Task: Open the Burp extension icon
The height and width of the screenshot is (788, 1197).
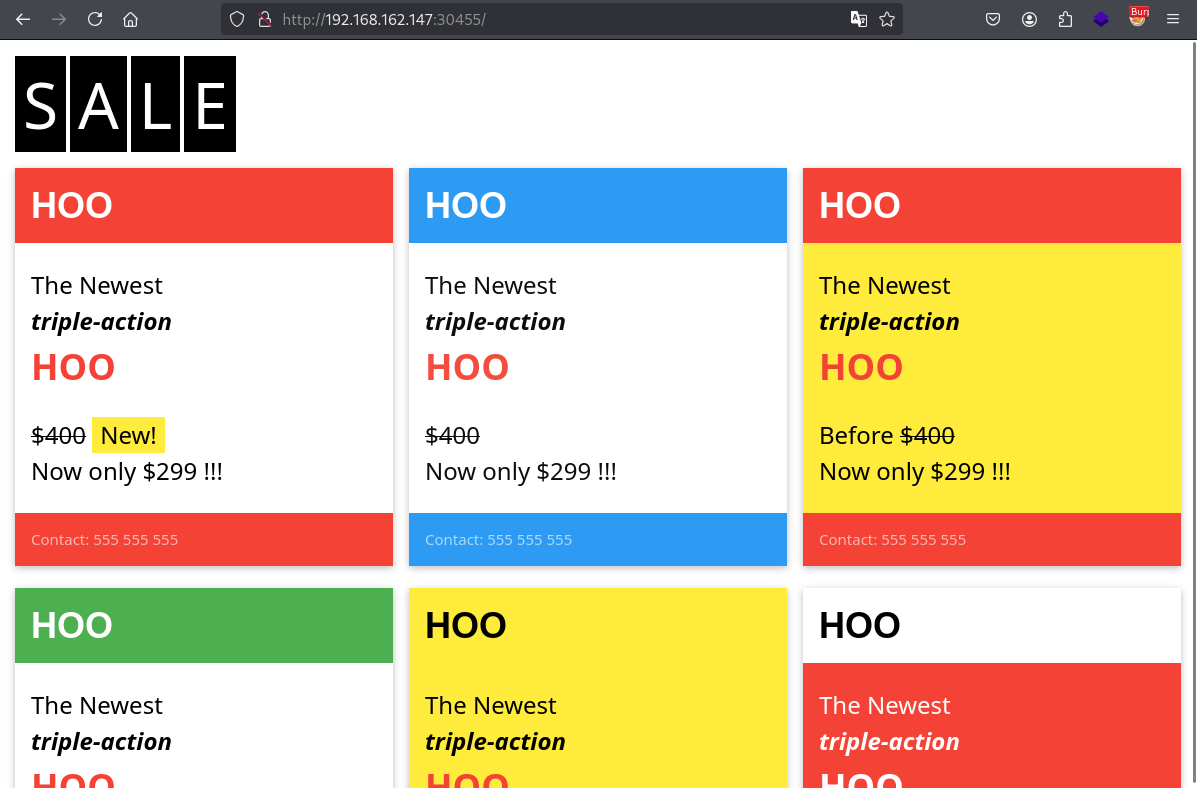Action: pos(1137,18)
